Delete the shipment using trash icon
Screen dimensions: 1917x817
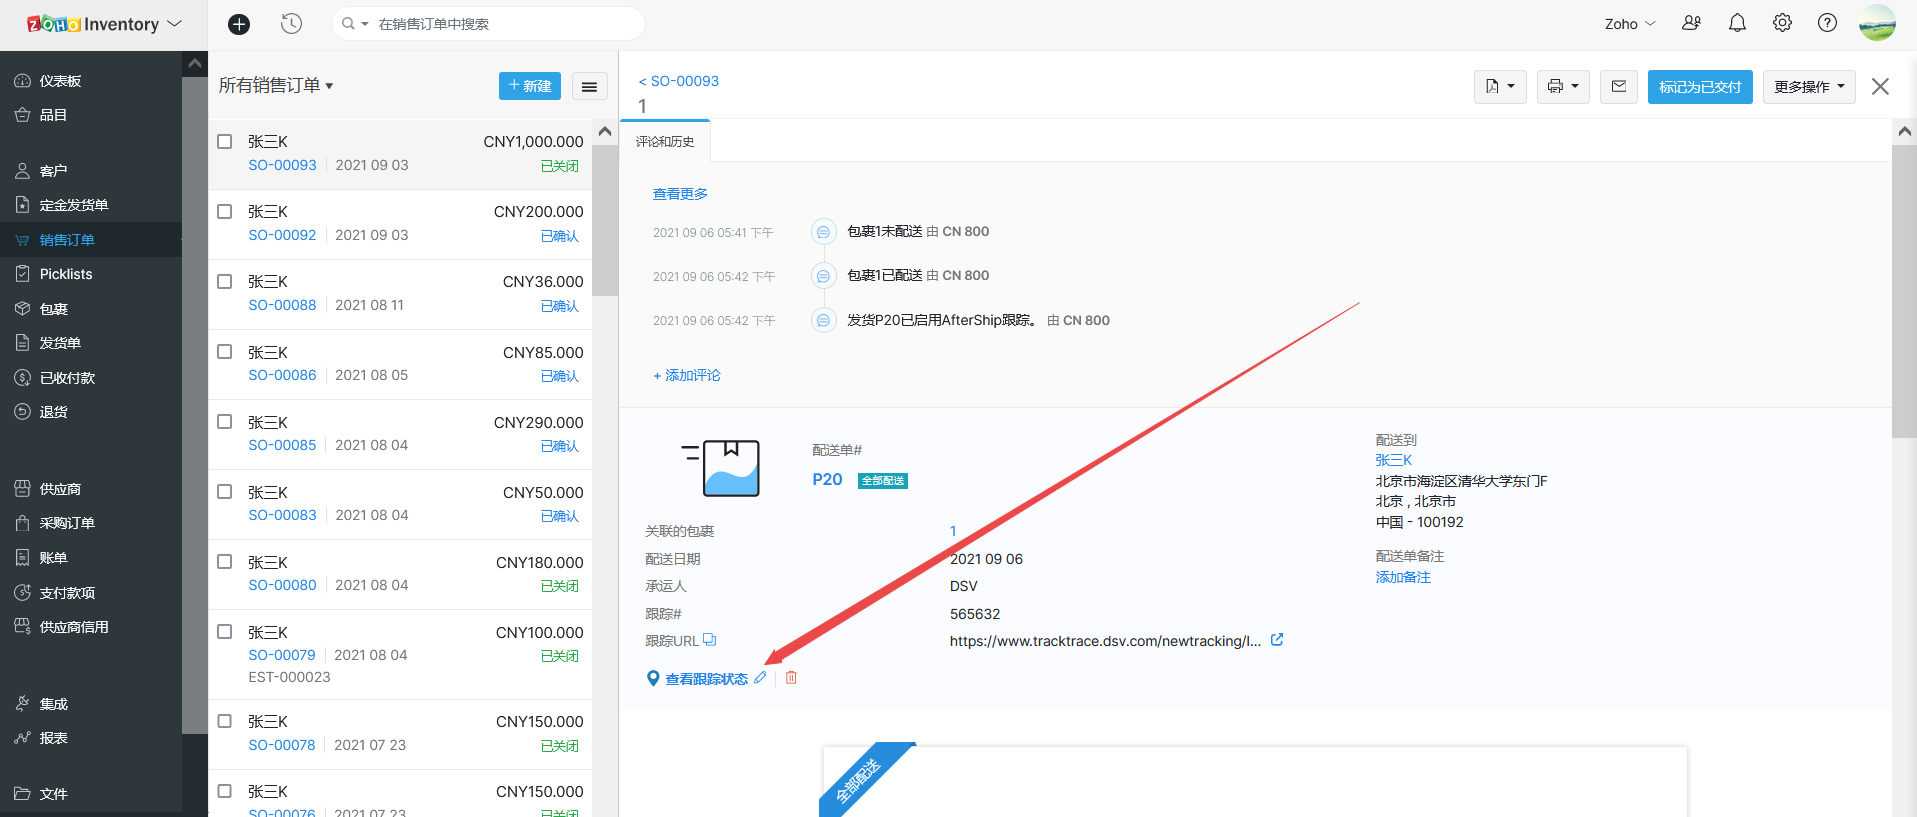791,678
